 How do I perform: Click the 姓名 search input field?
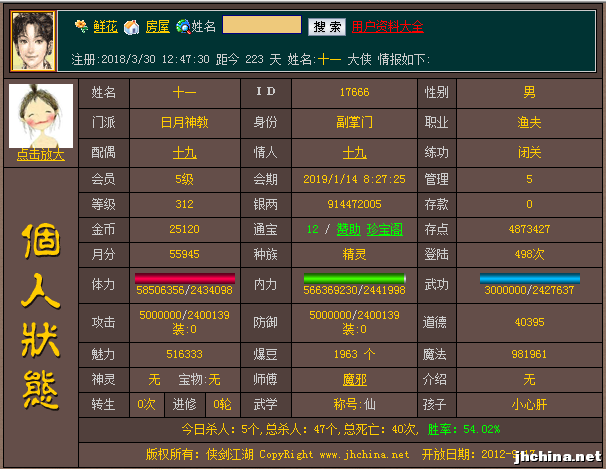point(262,25)
